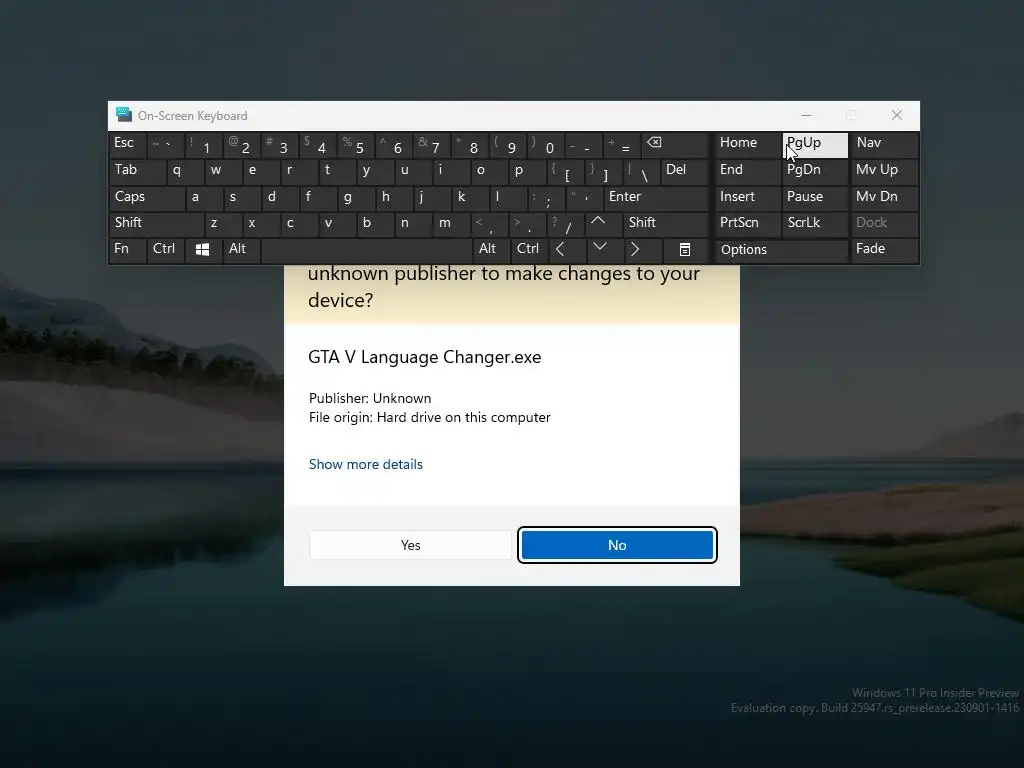Click the Insert key

pyautogui.click(x=748, y=197)
